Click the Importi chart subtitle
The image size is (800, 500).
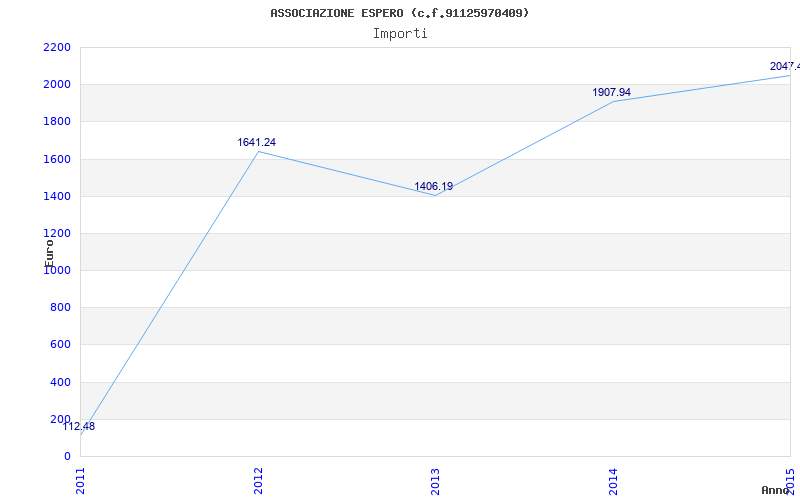[x=400, y=34]
